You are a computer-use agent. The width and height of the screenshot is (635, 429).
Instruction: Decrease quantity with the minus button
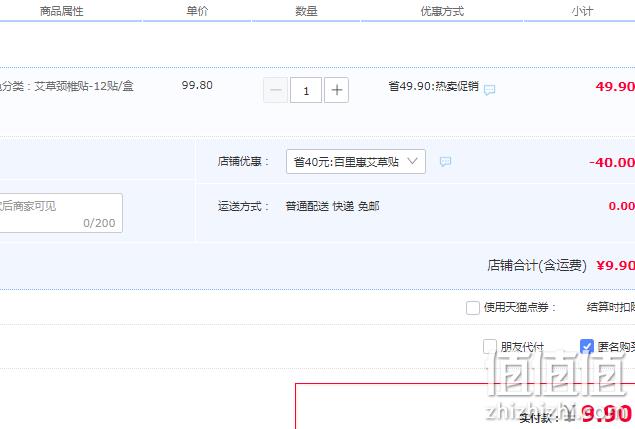tap(275, 90)
